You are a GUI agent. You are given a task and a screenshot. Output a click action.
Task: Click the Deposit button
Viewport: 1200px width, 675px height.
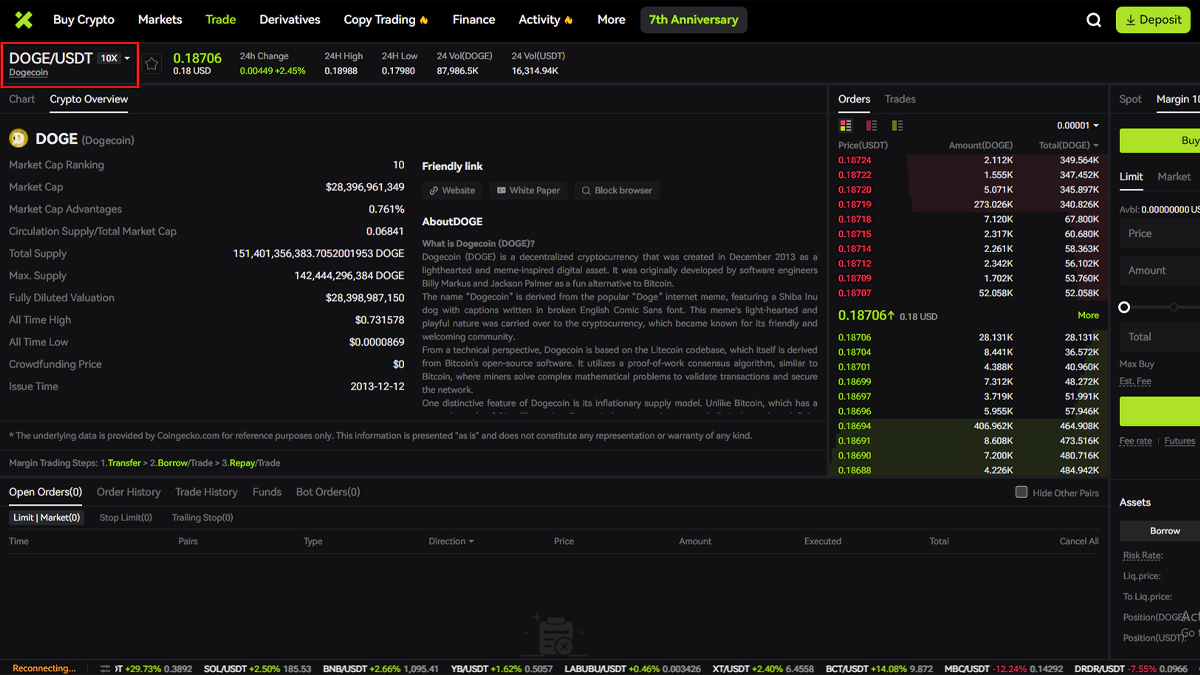[1152, 20]
